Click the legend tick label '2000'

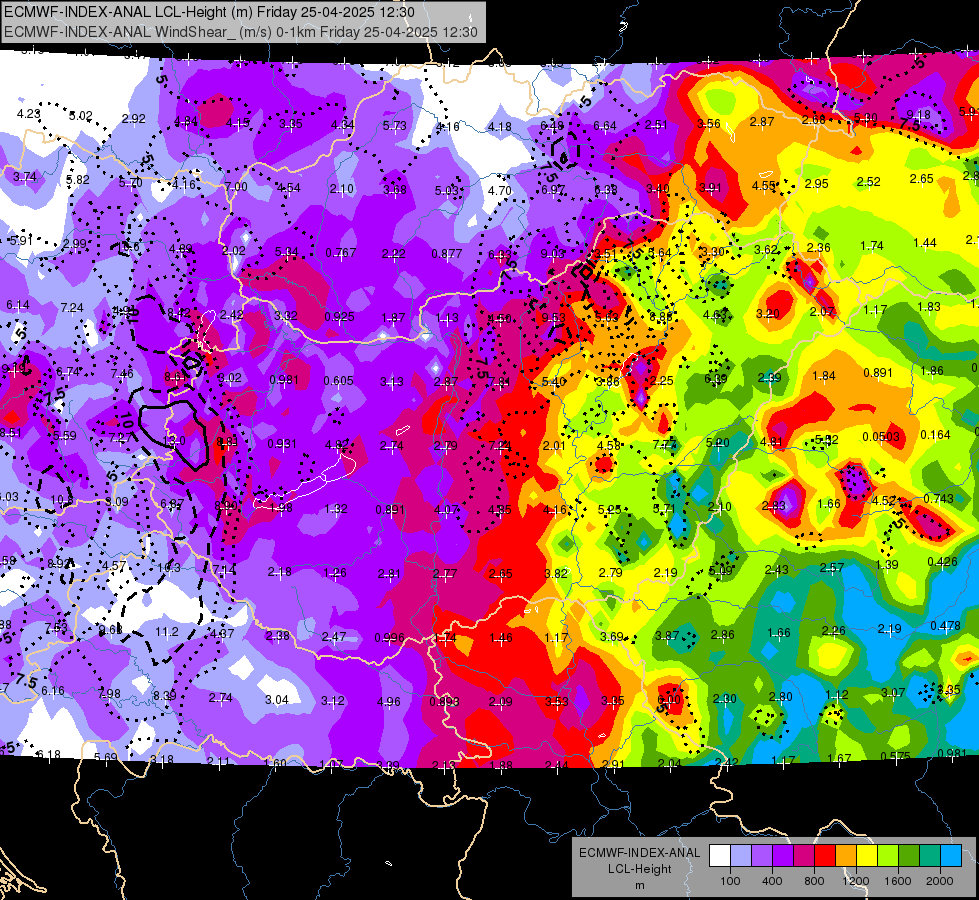(940, 881)
